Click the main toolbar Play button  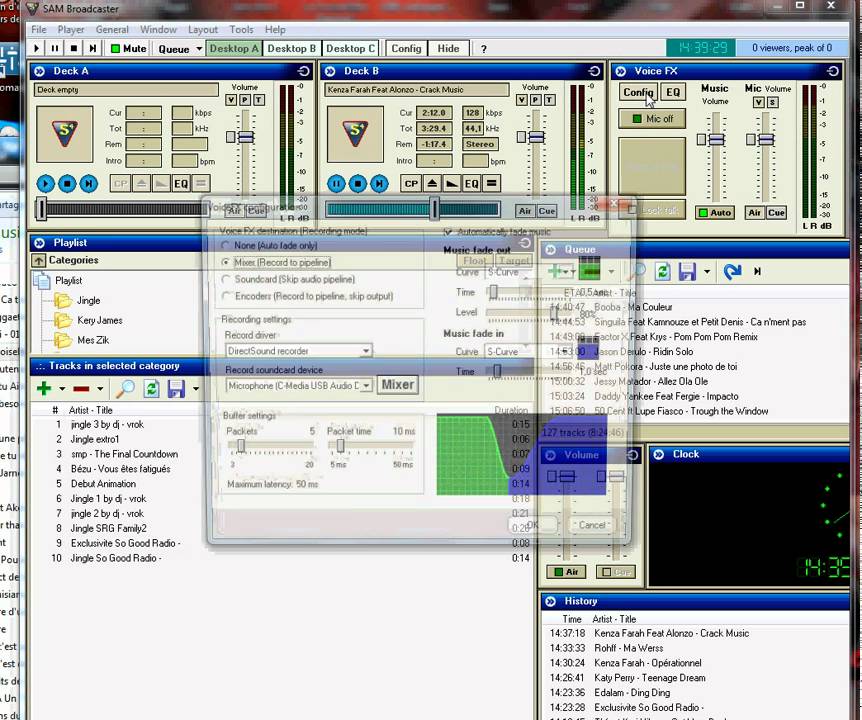pos(36,48)
